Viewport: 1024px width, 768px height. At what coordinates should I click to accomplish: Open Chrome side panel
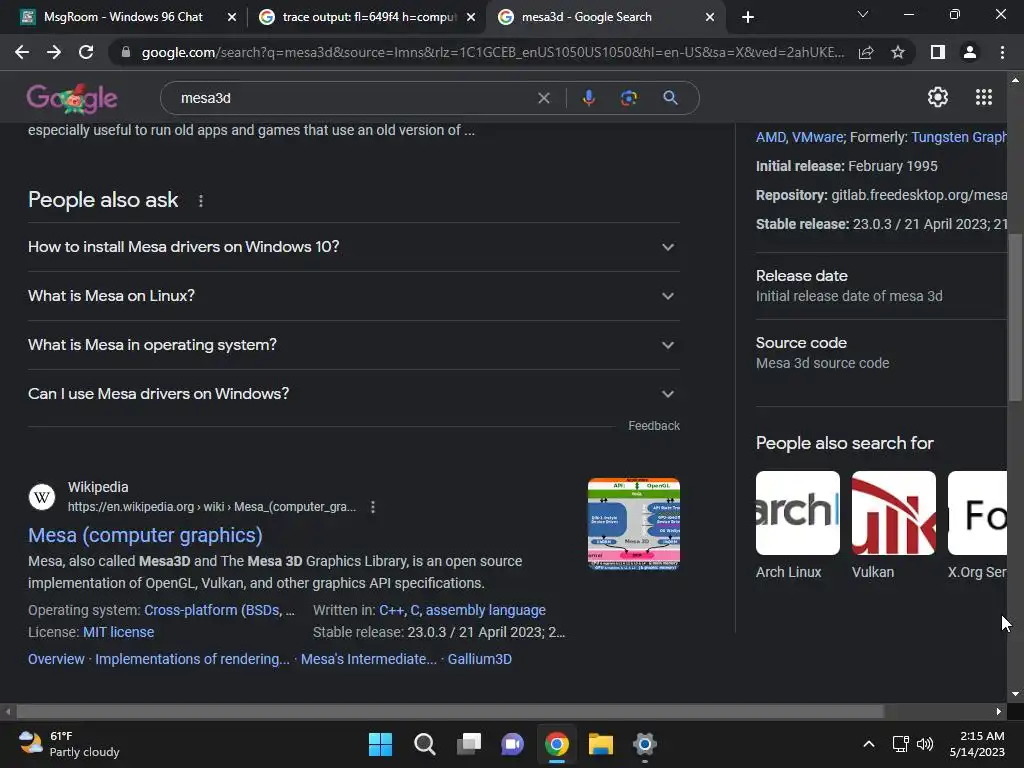[x=938, y=52]
